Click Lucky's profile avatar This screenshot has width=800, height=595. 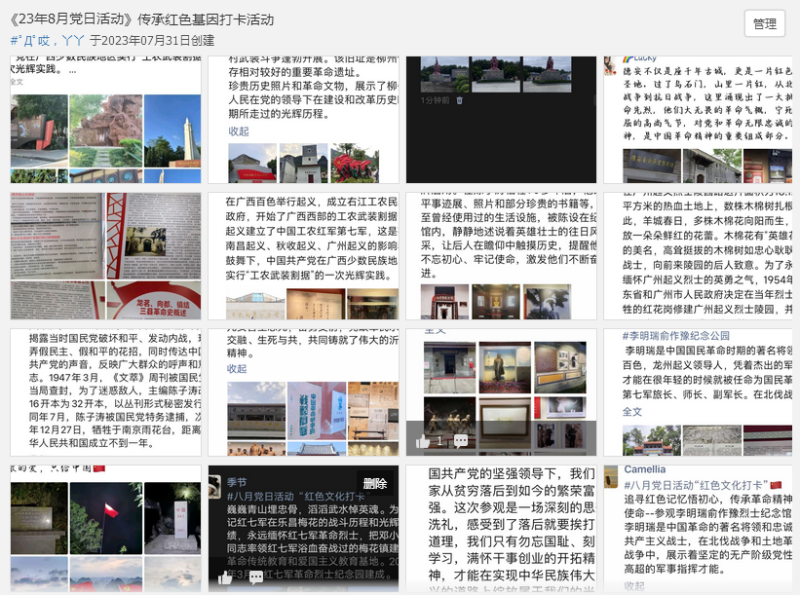[x=610, y=65]
